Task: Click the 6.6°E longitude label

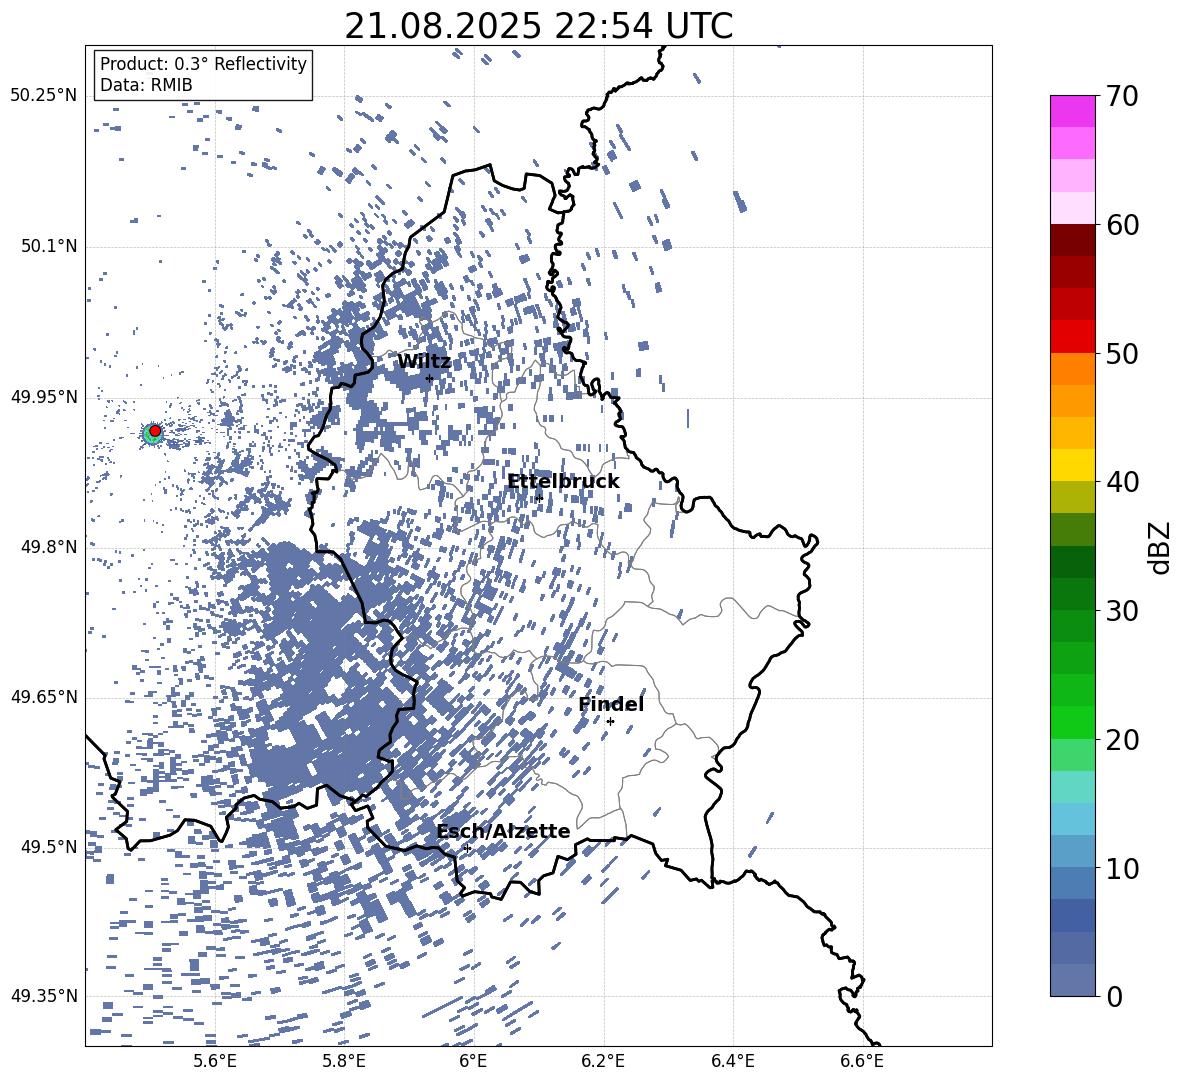Action: click(x=862, y=1061)
